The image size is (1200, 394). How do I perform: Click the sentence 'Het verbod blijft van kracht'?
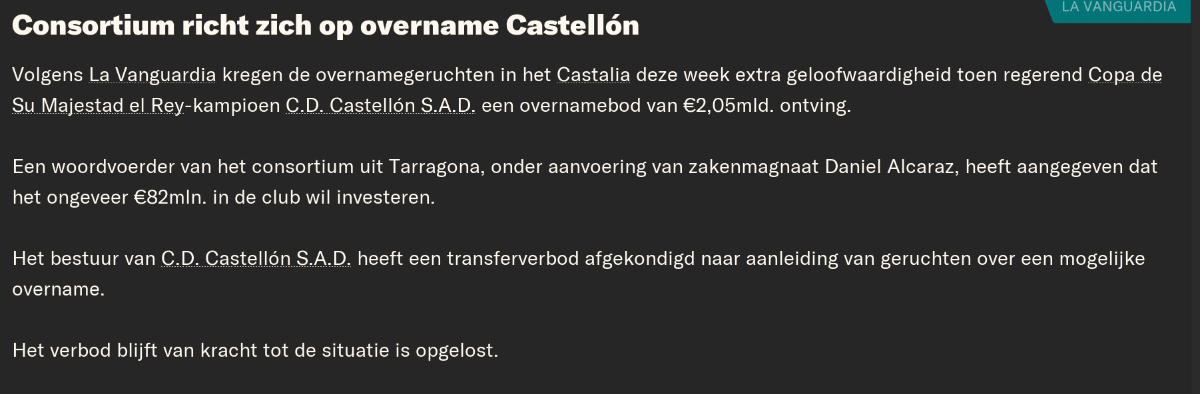(128, 351)
